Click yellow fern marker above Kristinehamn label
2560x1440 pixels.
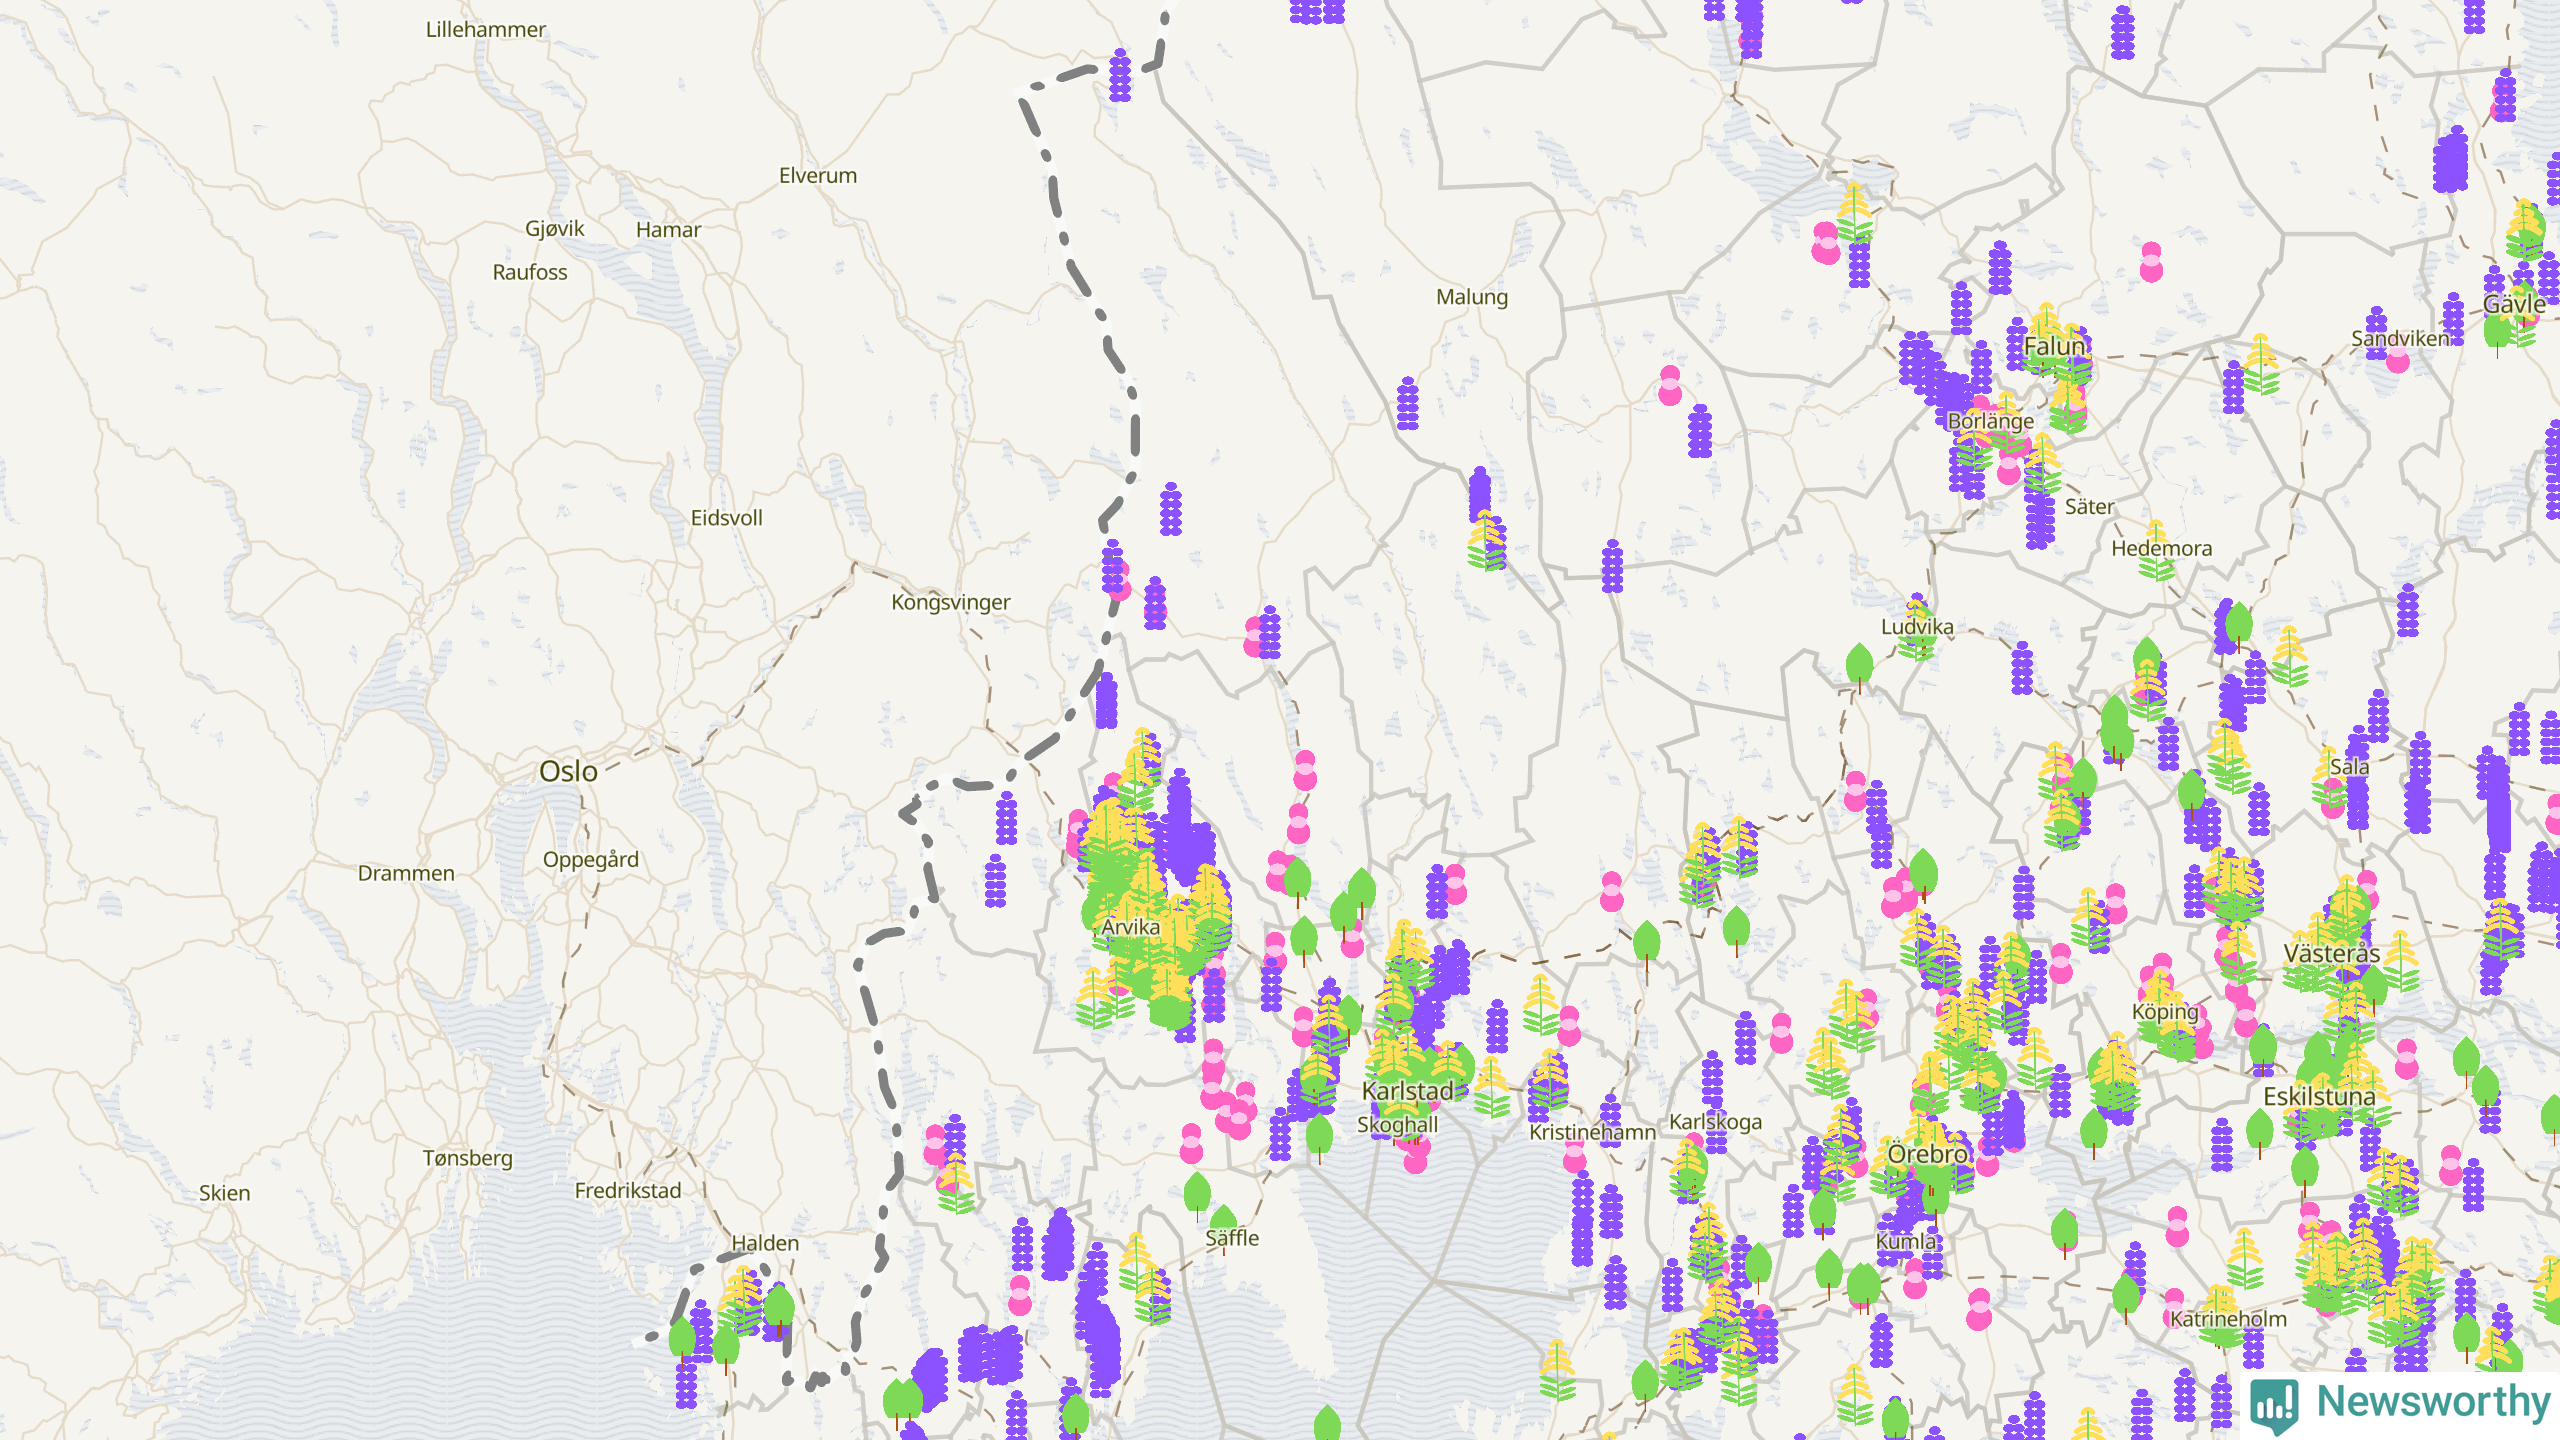pyautogui.click(x=1549, y=1080)
